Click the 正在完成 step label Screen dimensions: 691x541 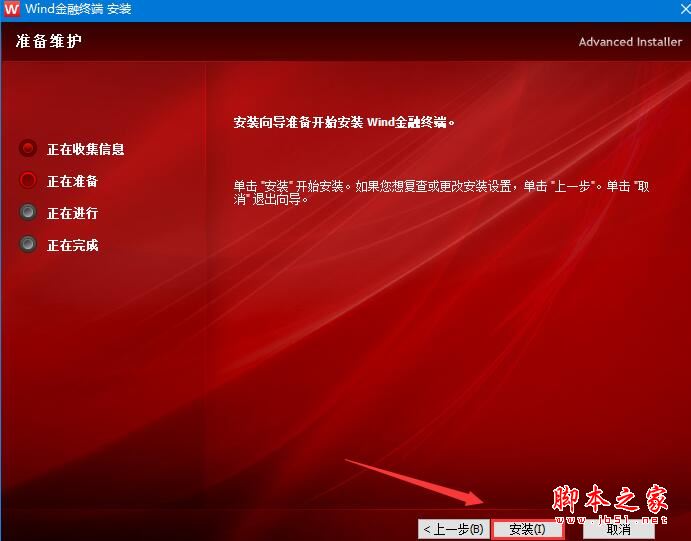click(72, 245)
